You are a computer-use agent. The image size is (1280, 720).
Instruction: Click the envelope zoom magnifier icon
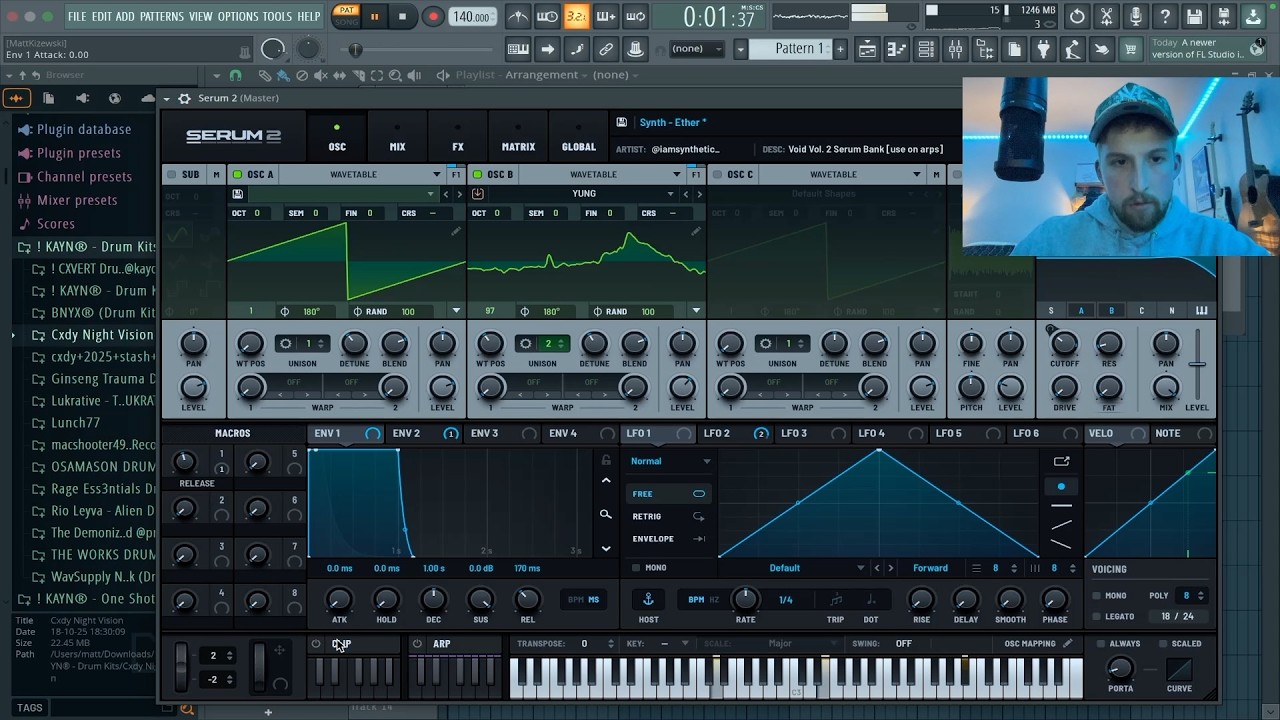tap(605, 514)
